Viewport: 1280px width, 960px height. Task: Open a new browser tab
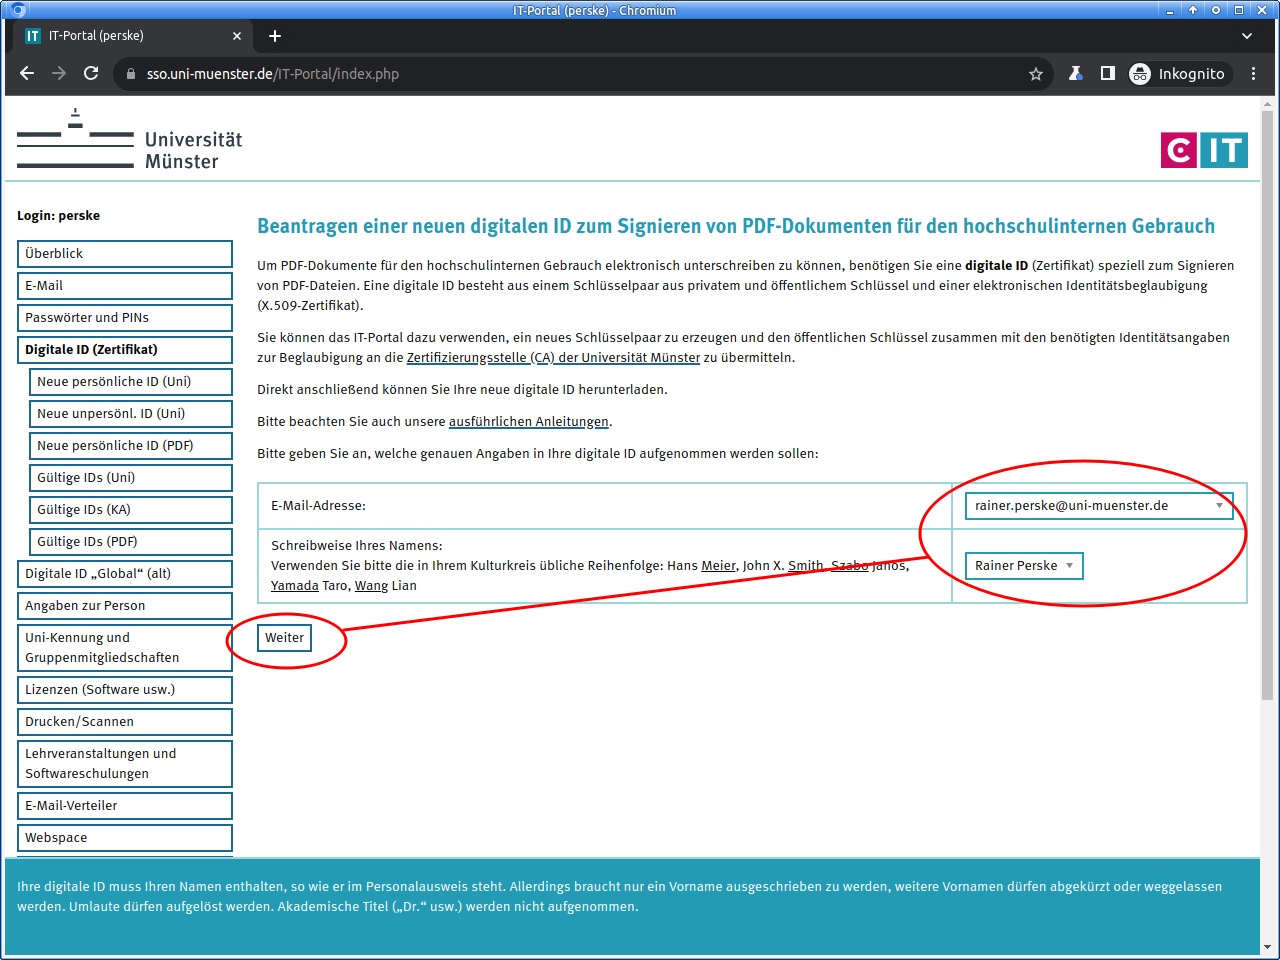point(275,36)
